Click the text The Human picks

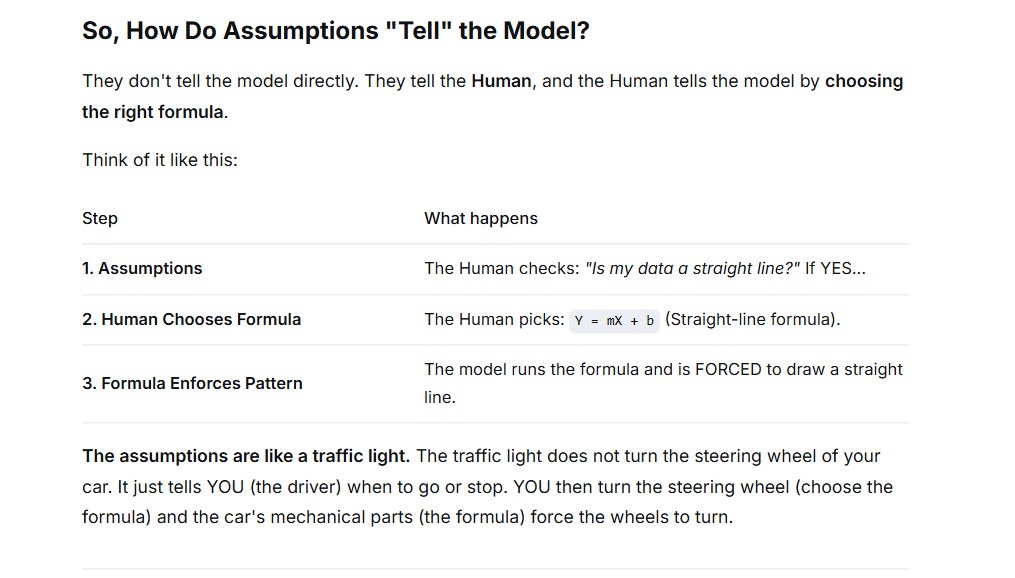point(495,320)
